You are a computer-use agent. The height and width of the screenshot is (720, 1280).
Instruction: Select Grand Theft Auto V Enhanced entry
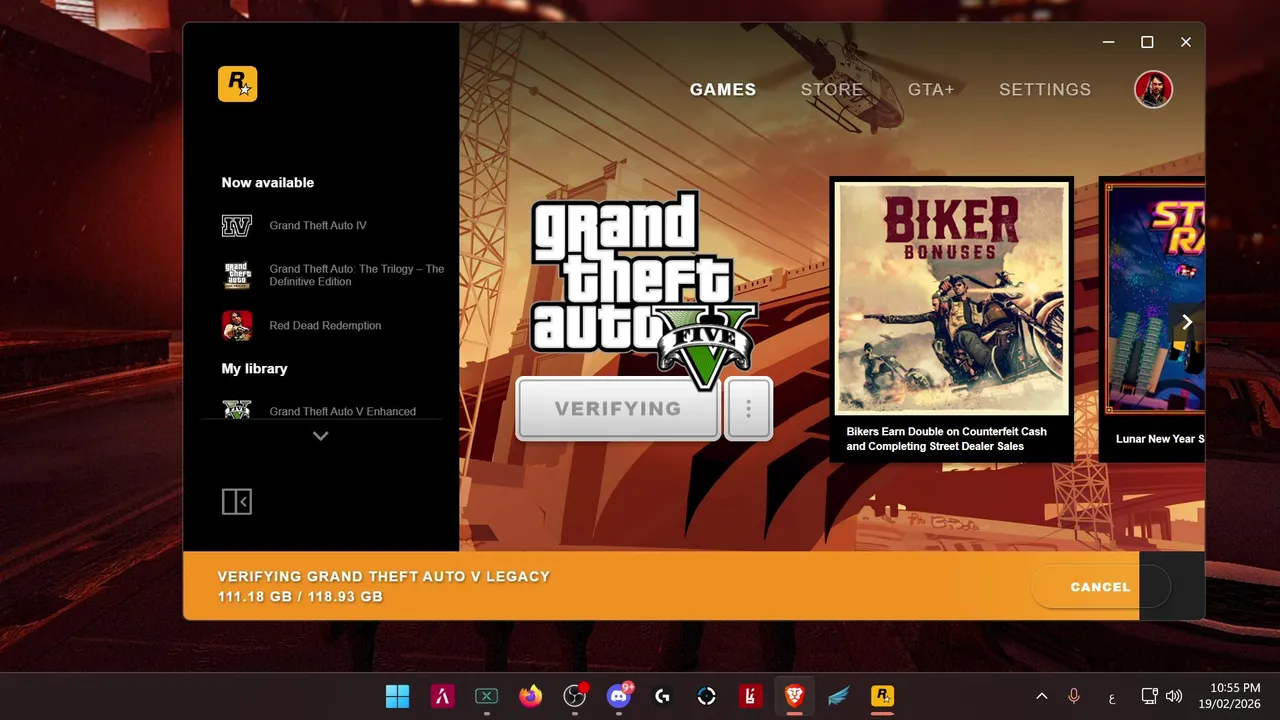[x=342, y=411]
